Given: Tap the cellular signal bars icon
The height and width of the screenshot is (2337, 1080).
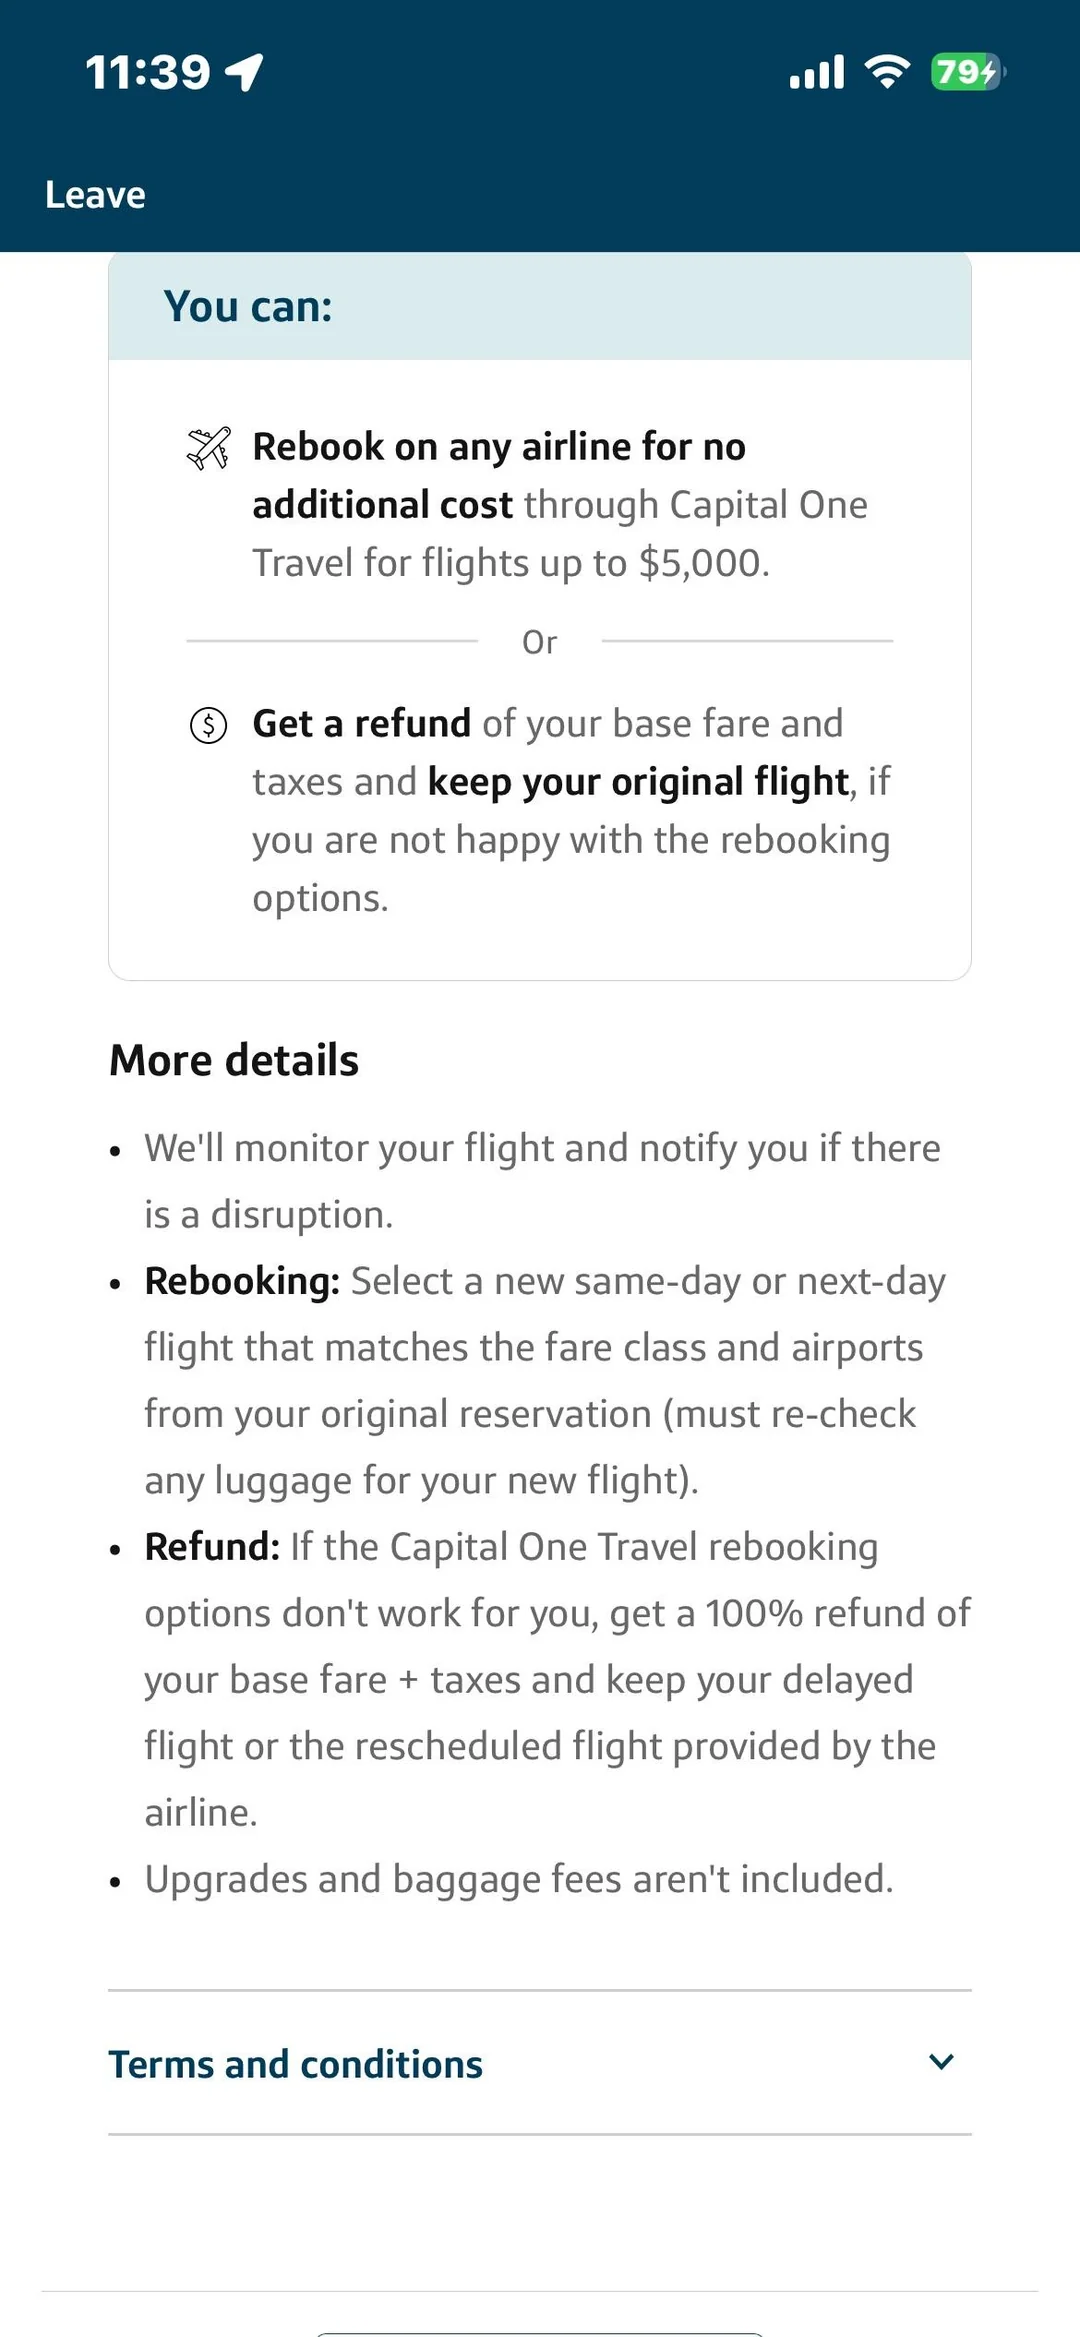Looking at the screenshot, I should [817, 72].
